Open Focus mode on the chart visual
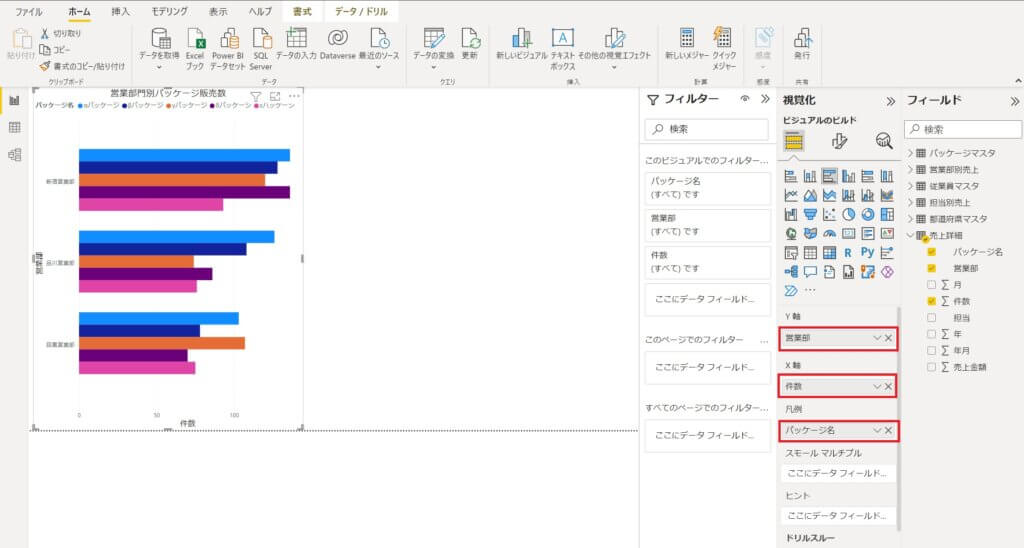 [x=275, y=97]
